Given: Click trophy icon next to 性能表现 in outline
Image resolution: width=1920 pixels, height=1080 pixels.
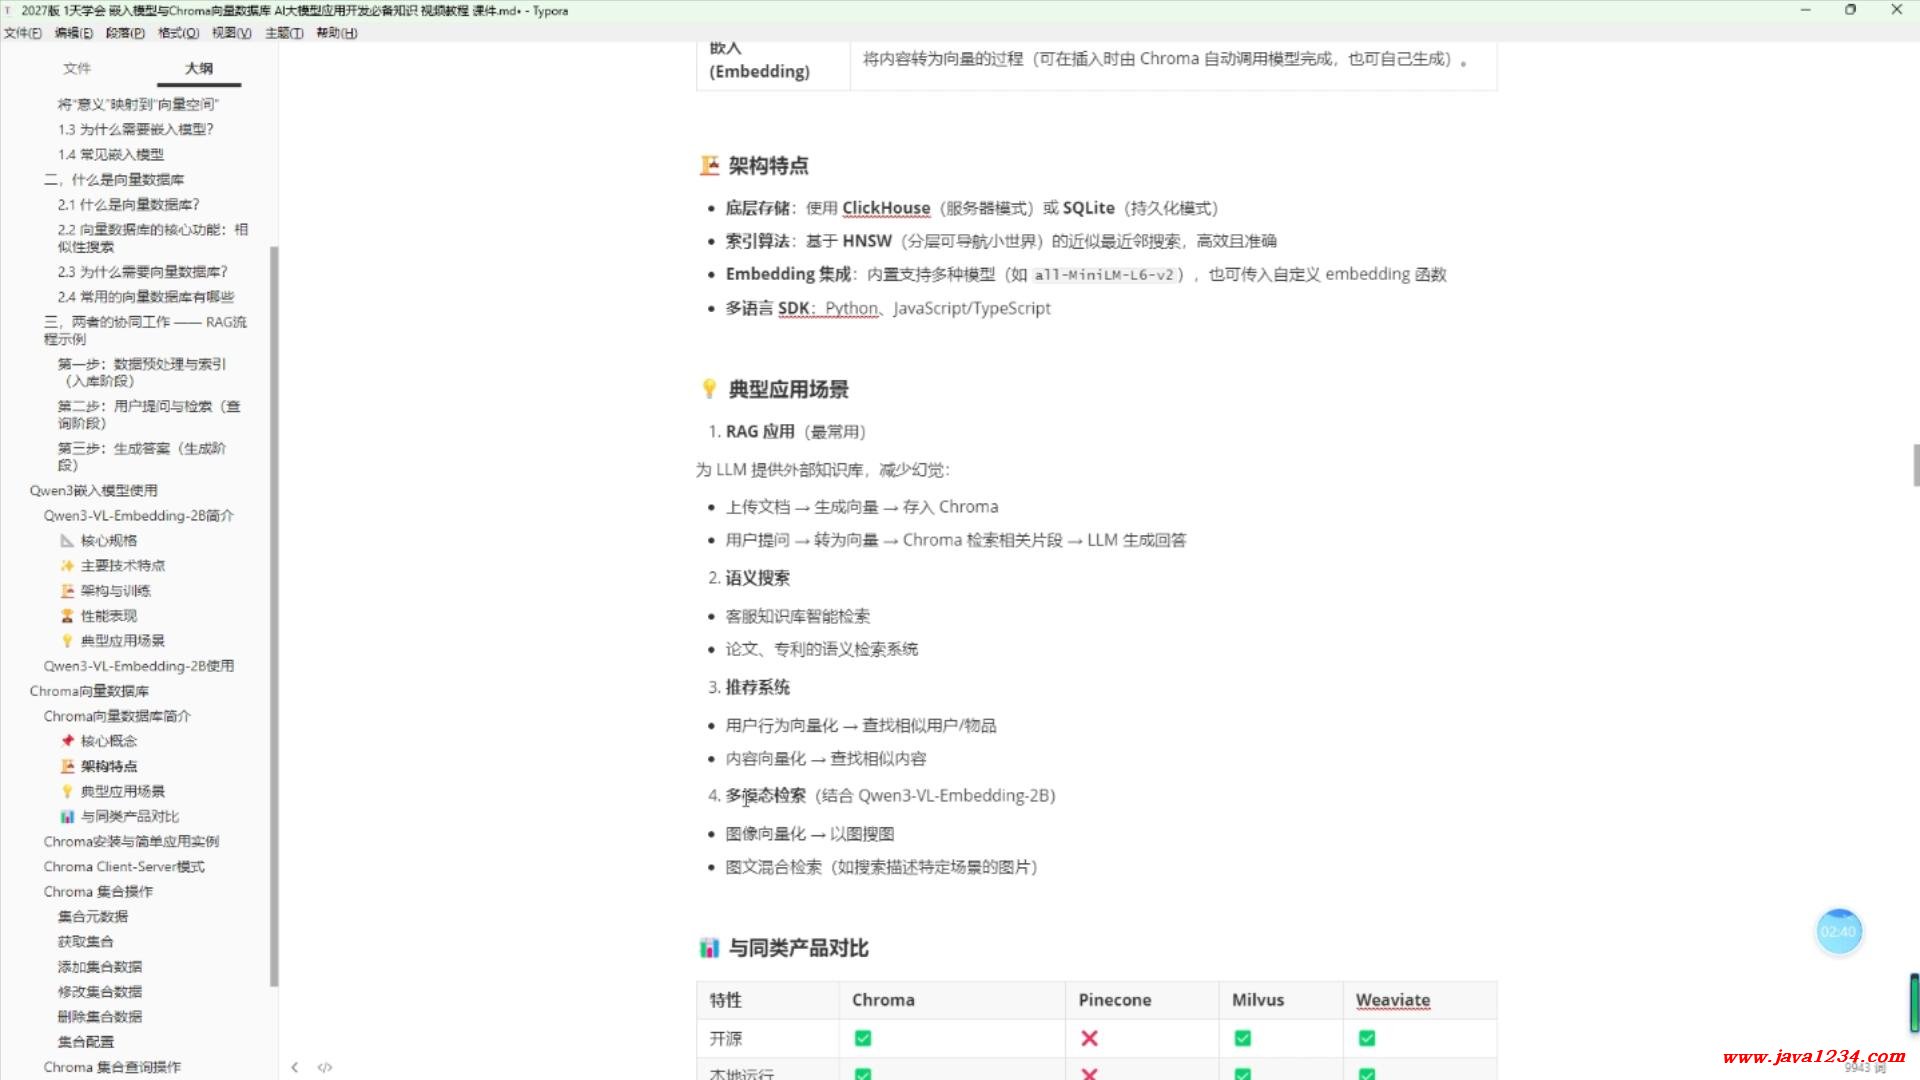Looking at the screenshot, I should (67, 616).
